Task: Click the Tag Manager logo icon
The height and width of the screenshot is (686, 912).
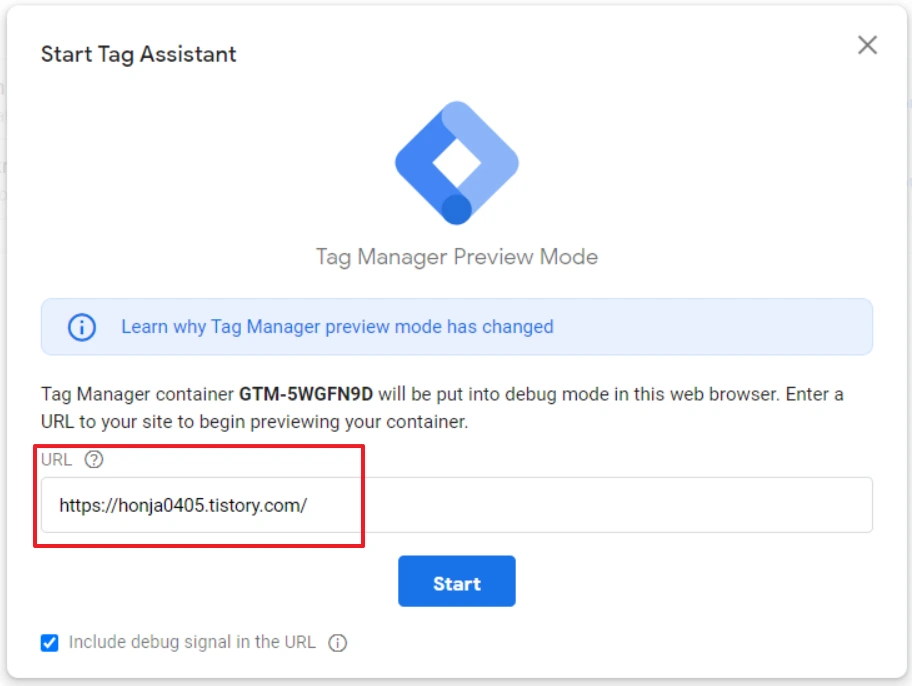Action: (x=457, y=163)
